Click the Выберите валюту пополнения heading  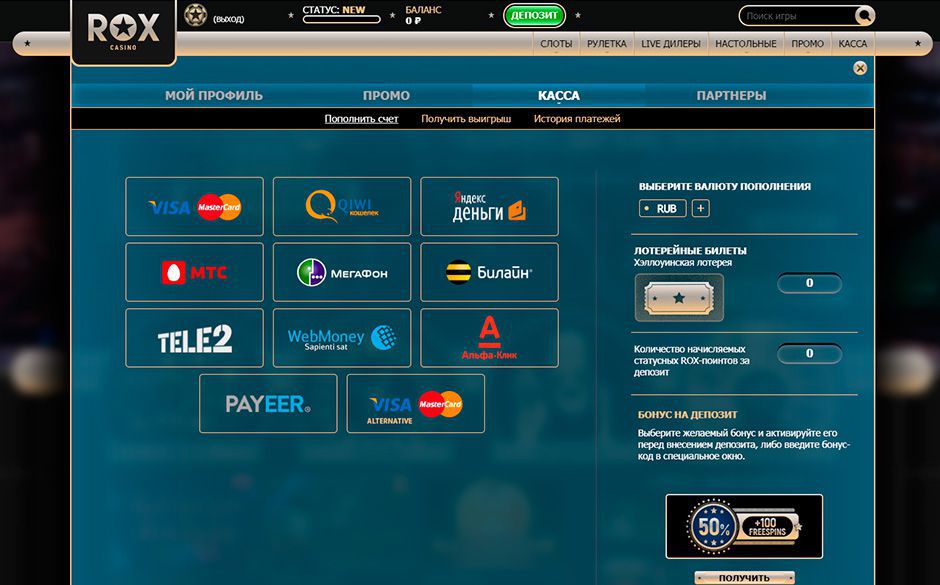[x=725, y=186]
